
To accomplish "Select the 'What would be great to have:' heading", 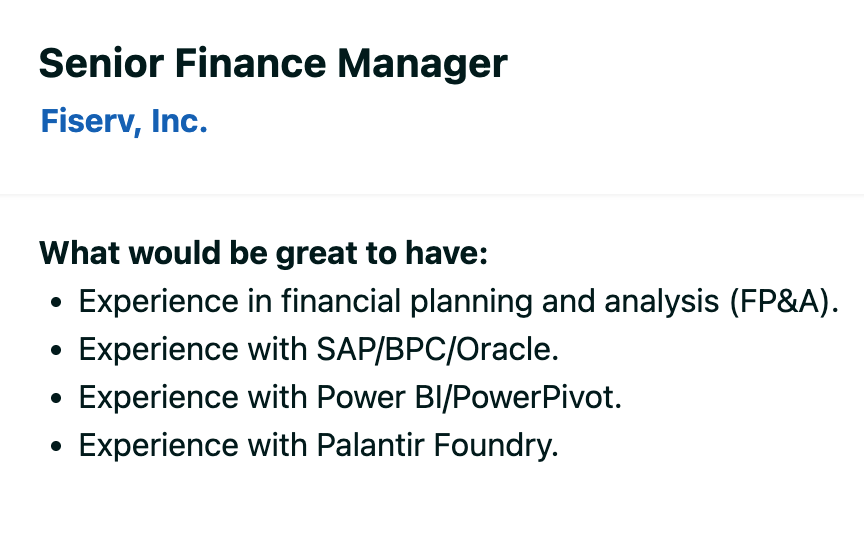I will click(263, 253).
